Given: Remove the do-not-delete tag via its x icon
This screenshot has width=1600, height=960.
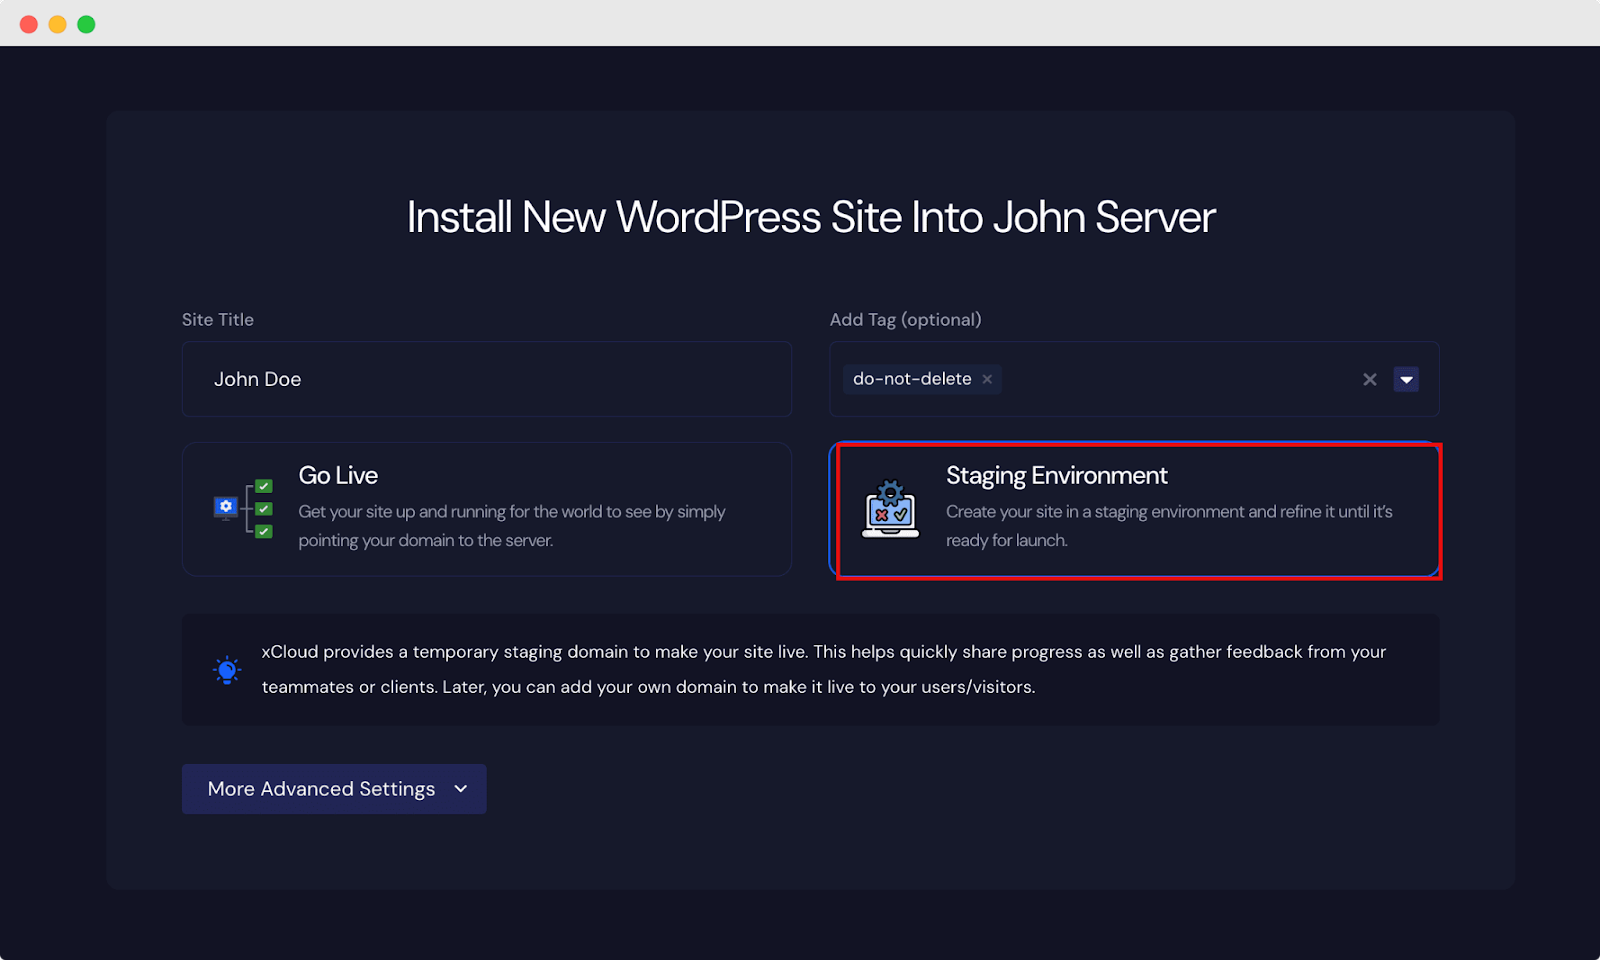Looking at the screenshot, I should (x=986, y=379).
